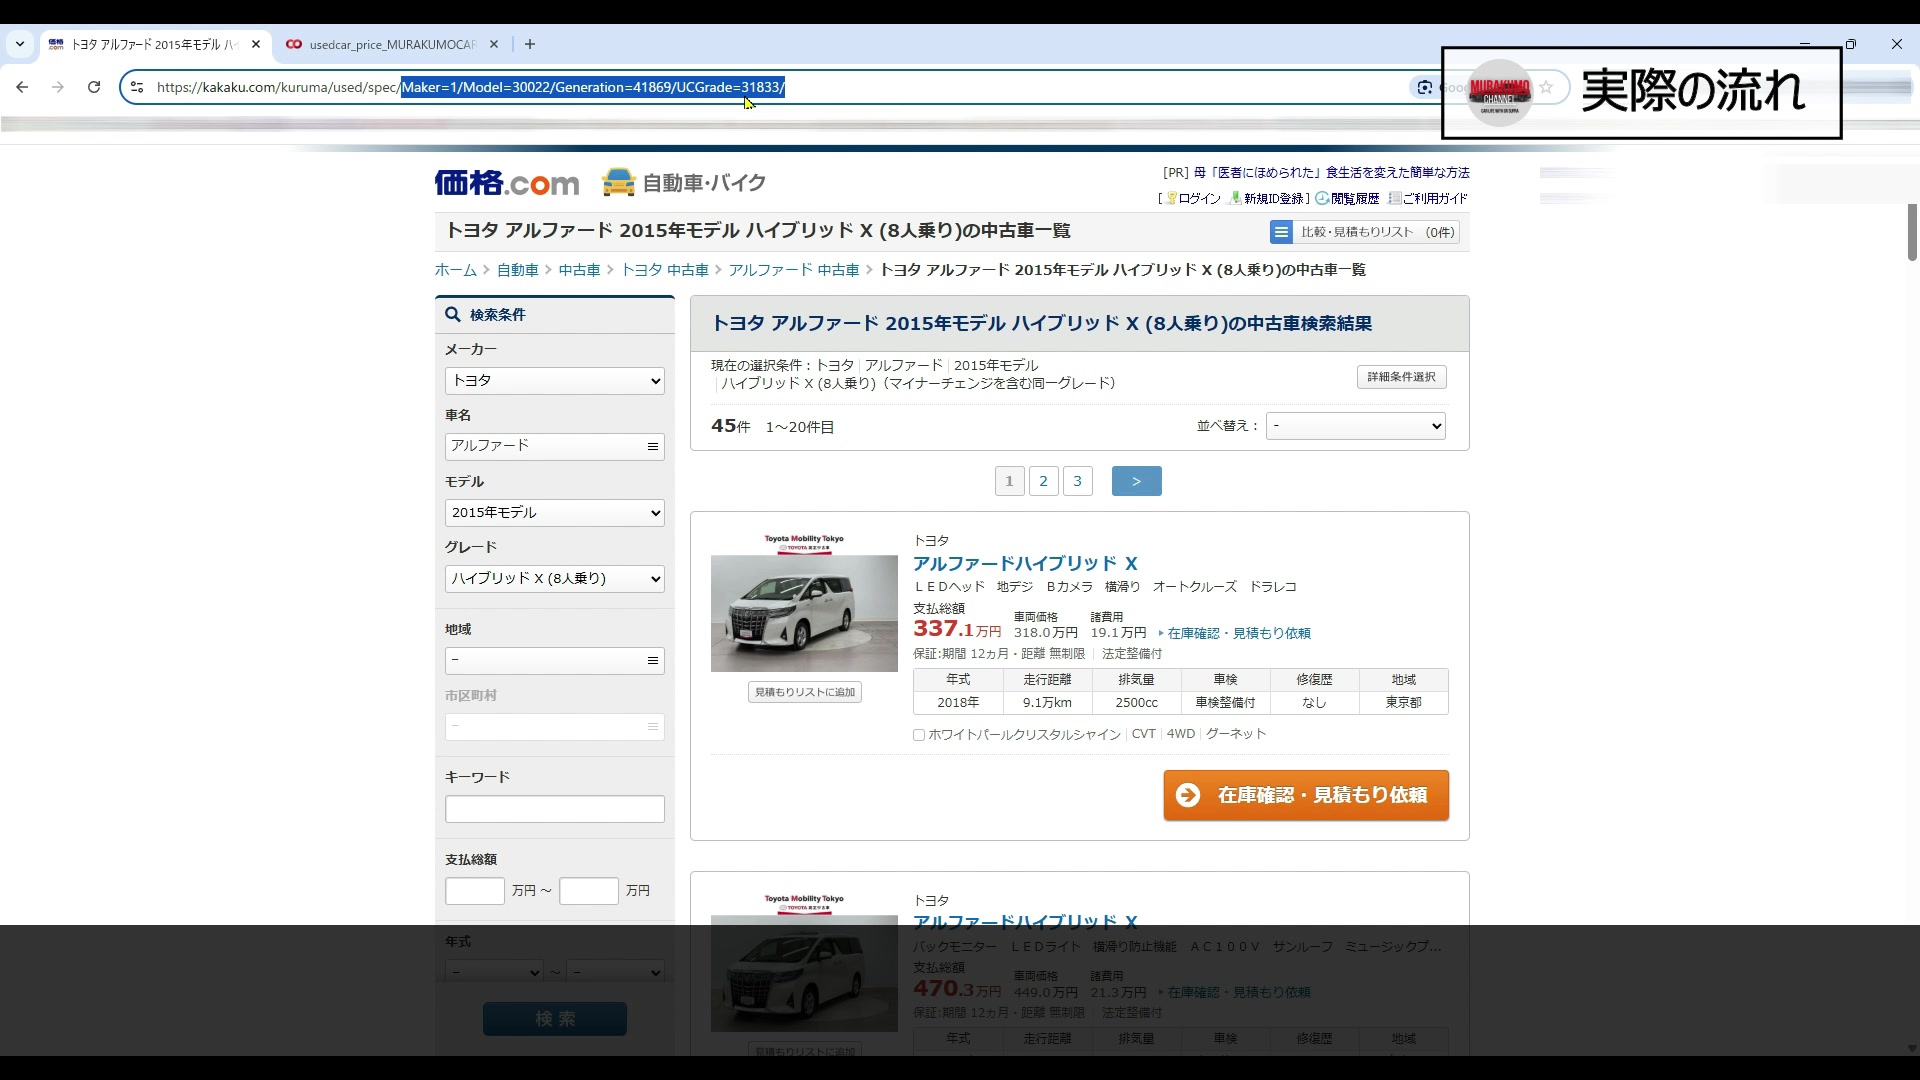Tick the ホワイトパールクリスタルシャイン checkbox
The height and width of the screenshot is (1080, 1920).
(918, 735)
